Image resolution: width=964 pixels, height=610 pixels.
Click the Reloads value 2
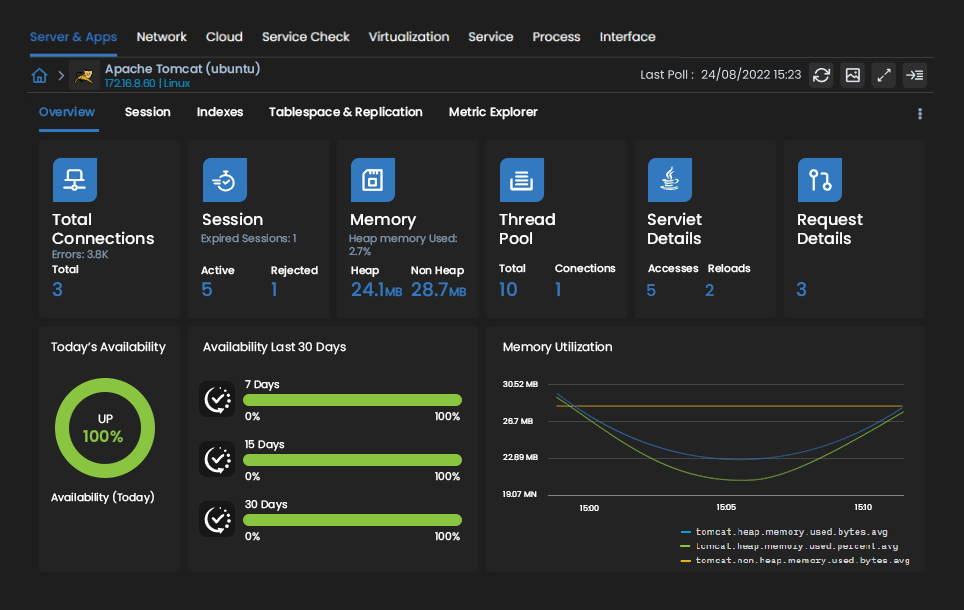[x=709, y=290]
